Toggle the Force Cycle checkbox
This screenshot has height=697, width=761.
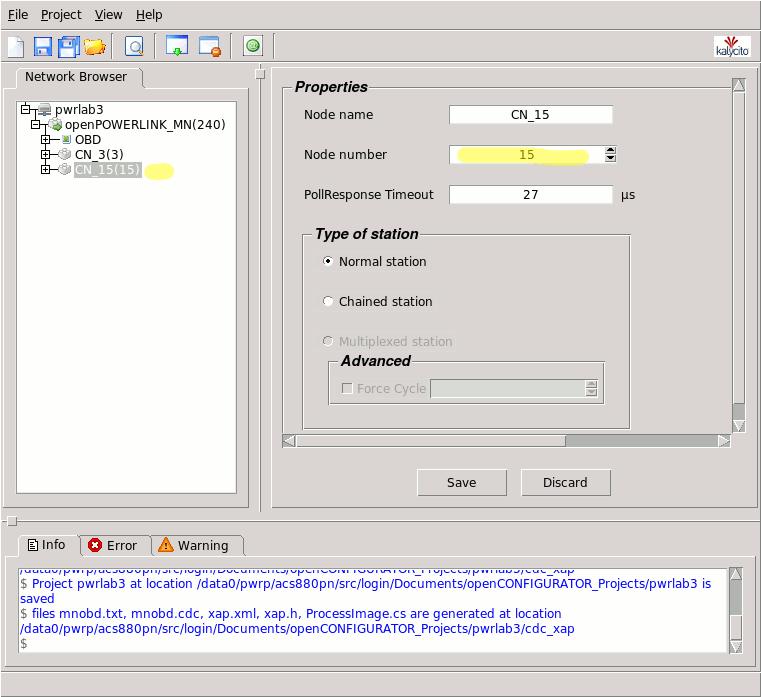pos(347,388)
